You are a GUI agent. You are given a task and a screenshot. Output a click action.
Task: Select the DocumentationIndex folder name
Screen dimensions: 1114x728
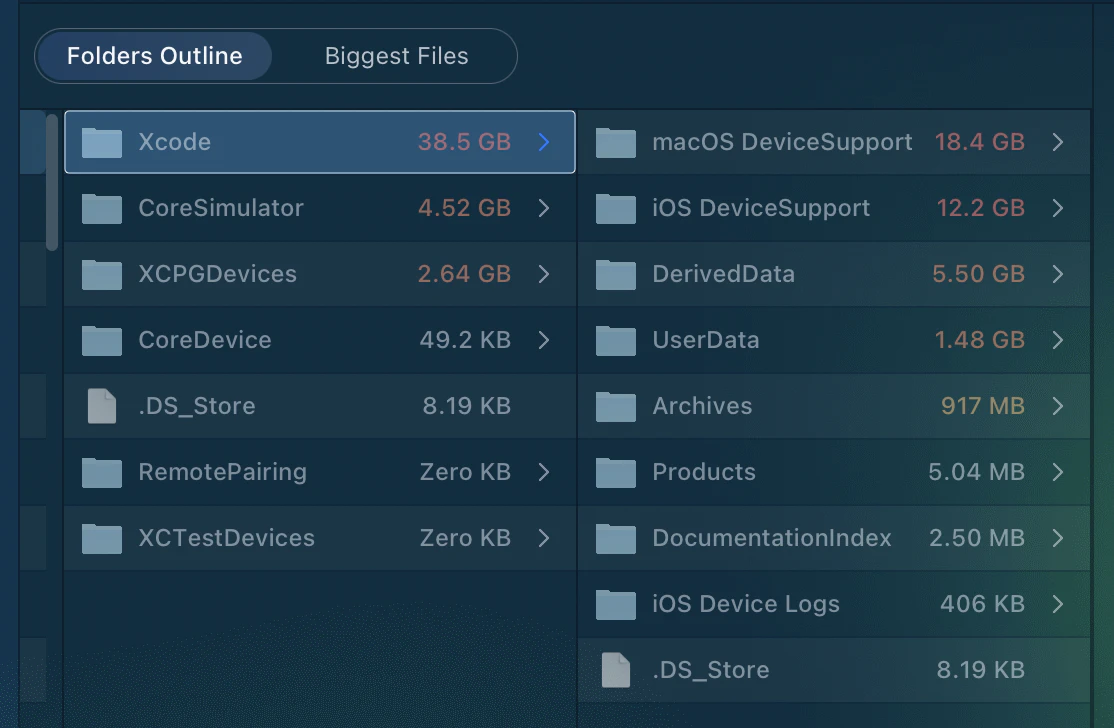coord(772,538)
